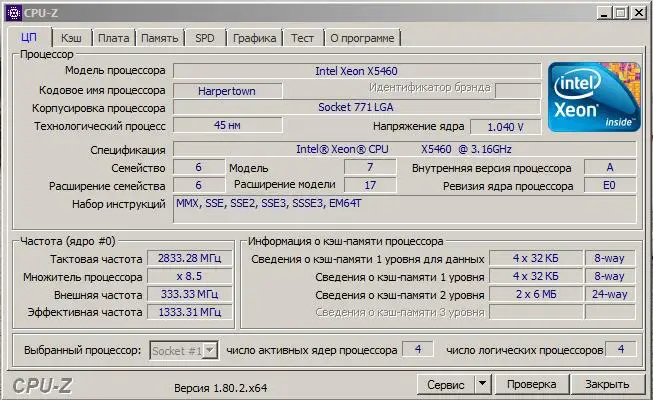Screen dimensions: 653x400
Task: Click the 1.040 V core voltage value
Action: tap(506, 127)
